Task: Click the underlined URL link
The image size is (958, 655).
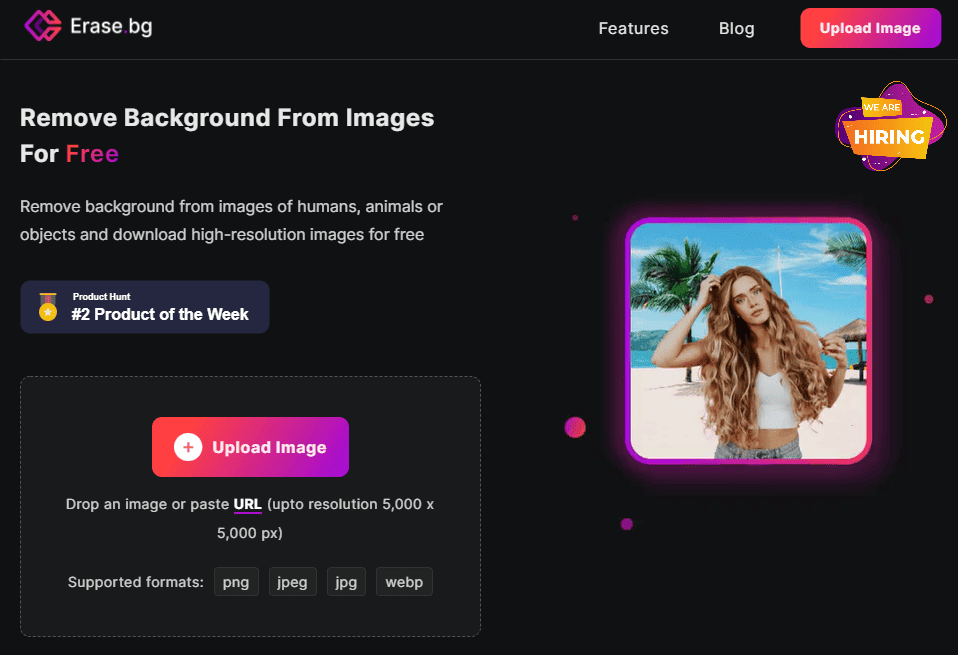Action: pos(247,505)
